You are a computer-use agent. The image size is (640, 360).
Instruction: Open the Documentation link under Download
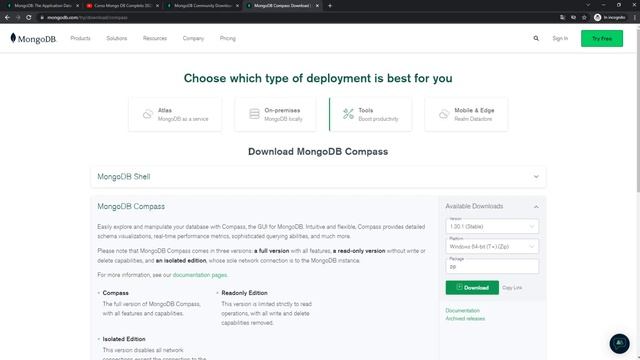pyautogui.click(x=462, y=311)
